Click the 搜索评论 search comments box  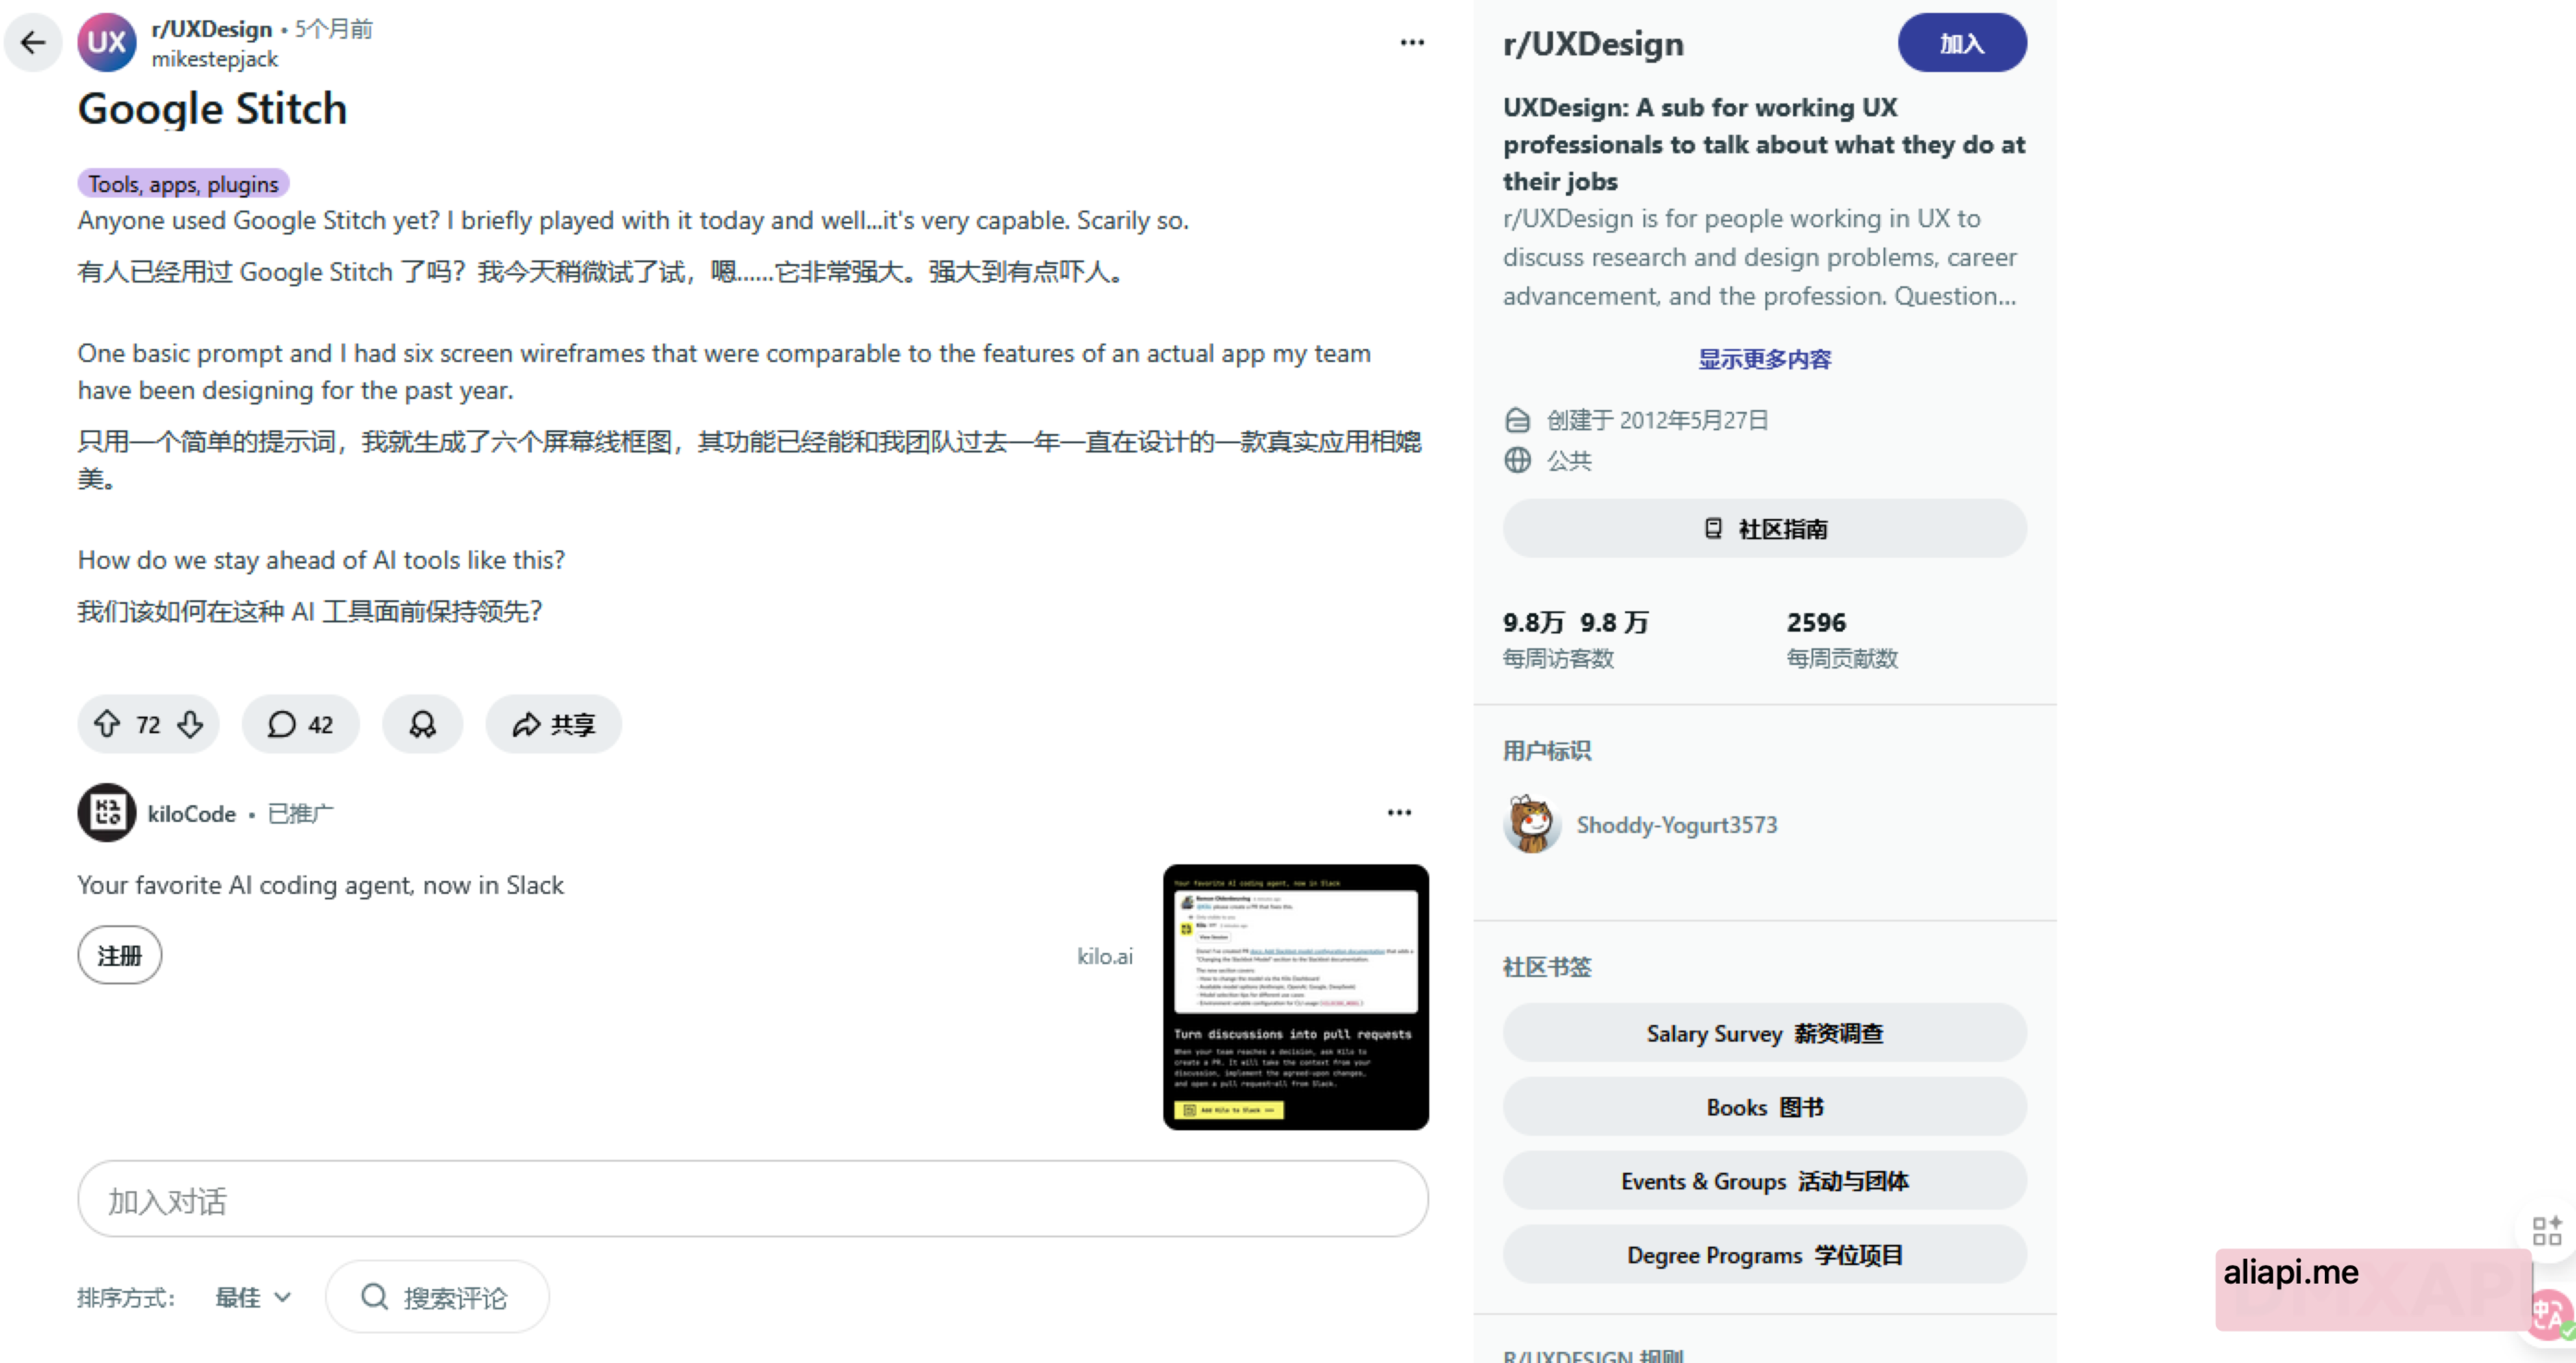[x=437, y=1297]
